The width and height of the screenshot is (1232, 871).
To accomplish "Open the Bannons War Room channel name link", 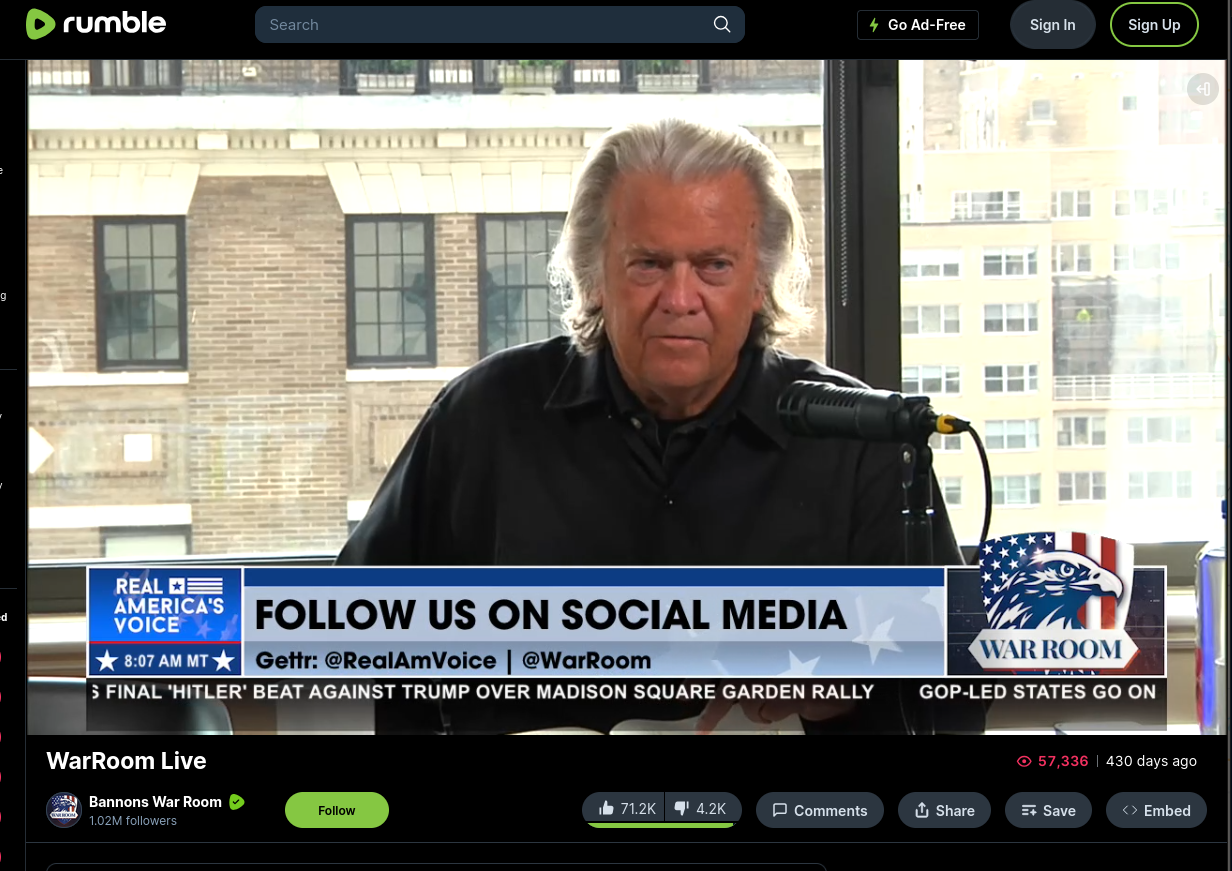I will coord(155,802).
